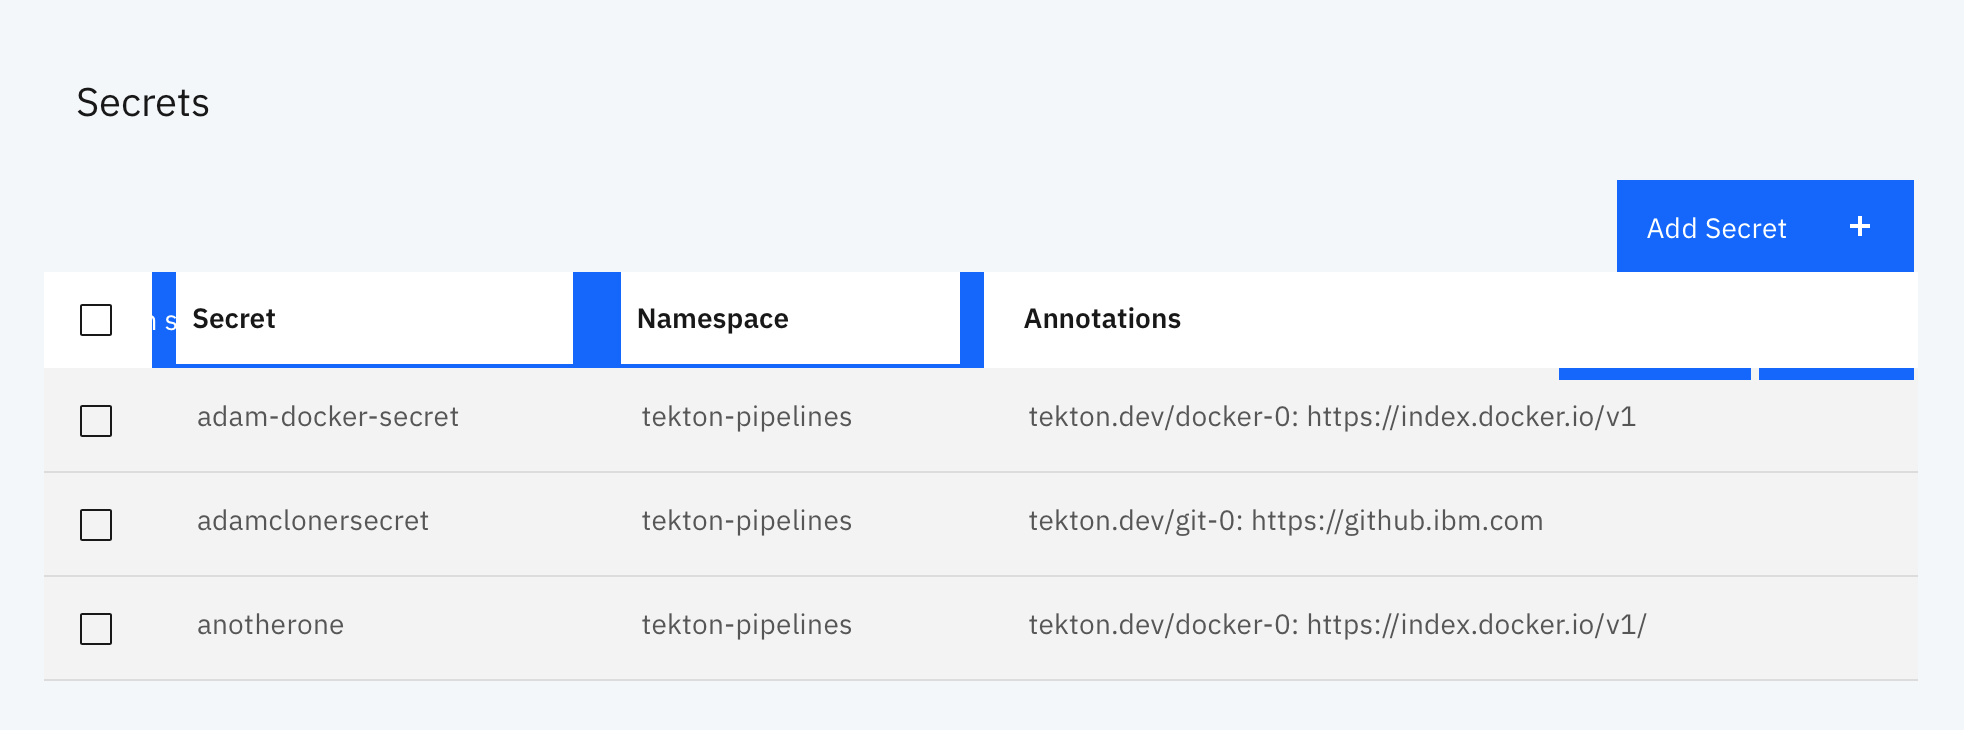Click the Secrets page heading
Viewport: 1964px width, 730px height.
[144, 102]
